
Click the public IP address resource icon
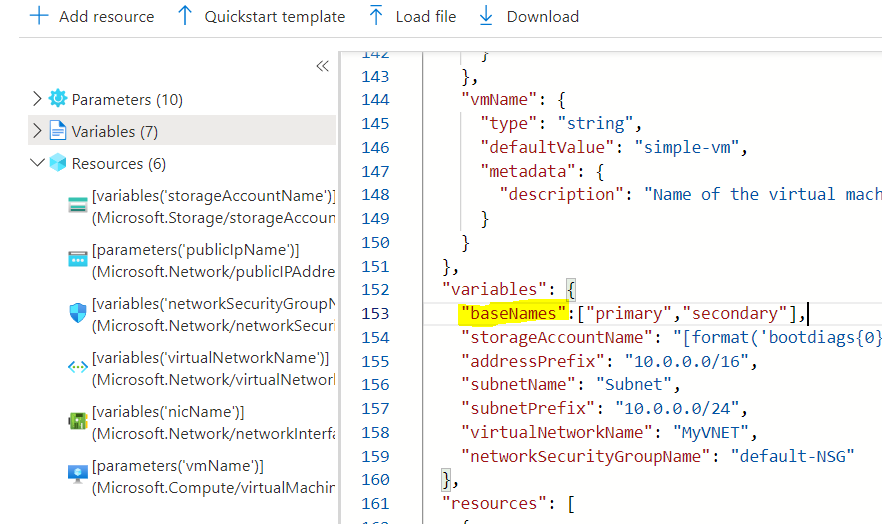[78, 259]
